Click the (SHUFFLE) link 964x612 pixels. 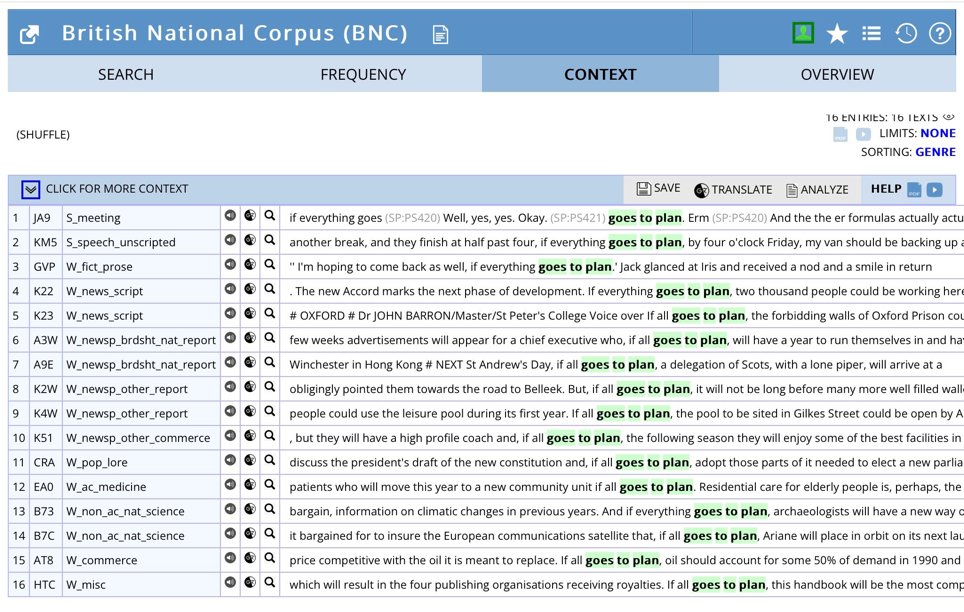coord(43,135)
